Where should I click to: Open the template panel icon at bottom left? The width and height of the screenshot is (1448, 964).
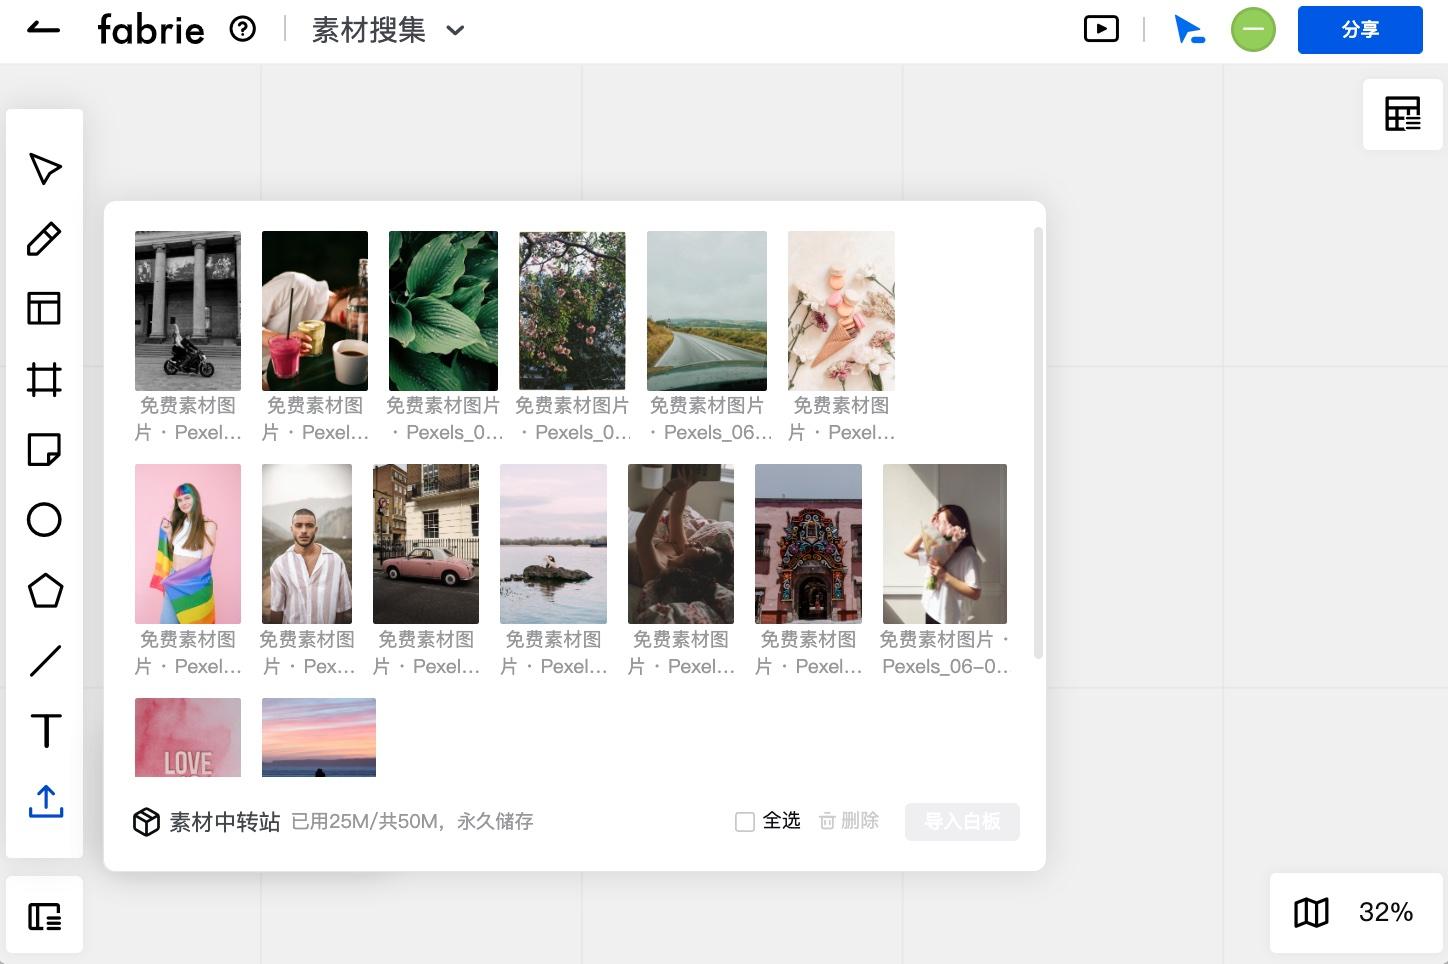[x=44, y=914]
